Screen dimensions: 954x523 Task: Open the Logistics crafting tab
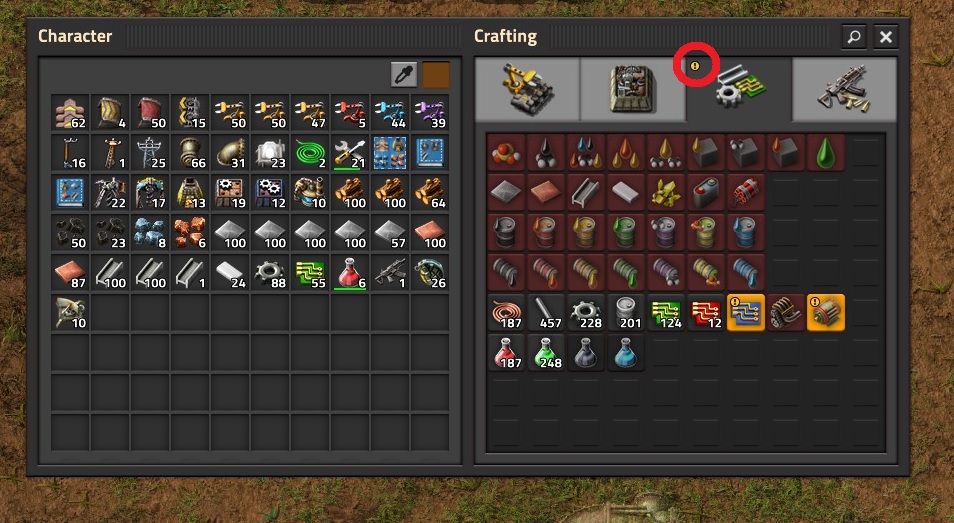[527, 89]
